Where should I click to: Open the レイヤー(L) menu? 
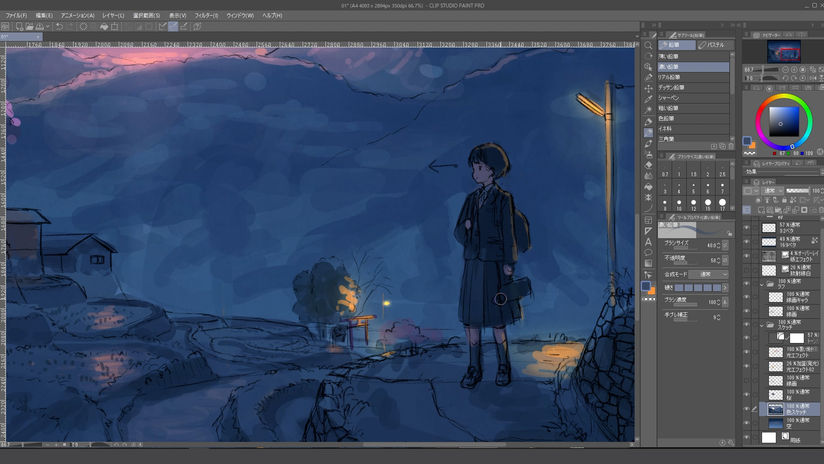[113, 16]
